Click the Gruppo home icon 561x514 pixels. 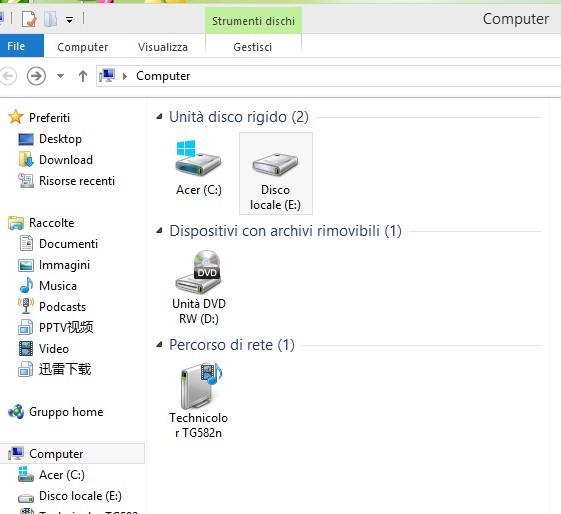pyautogui.click(x=16, y=412)
